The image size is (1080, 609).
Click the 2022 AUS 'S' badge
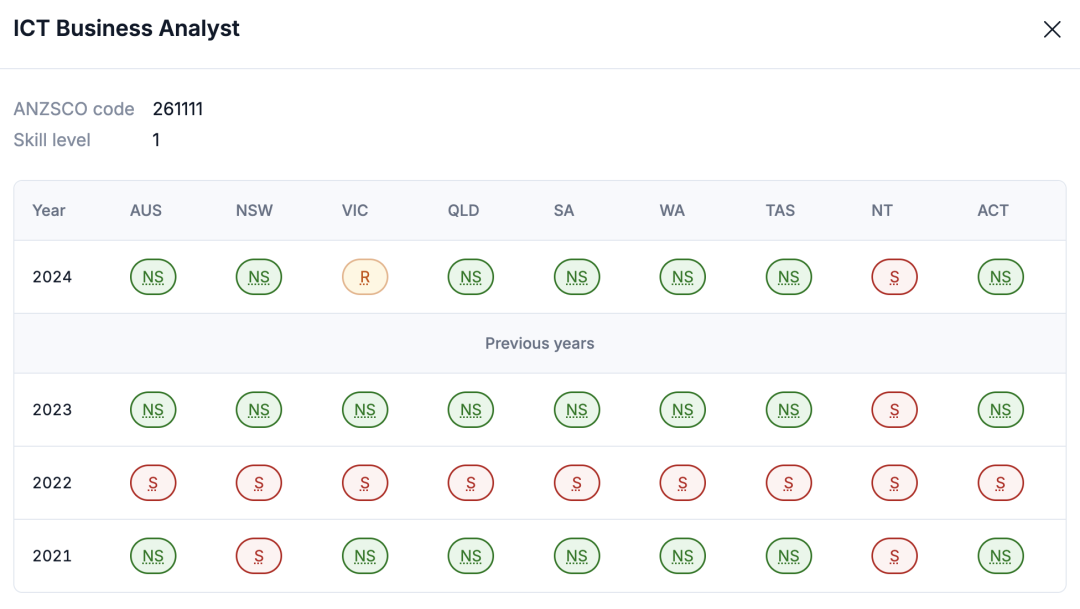(153, 483)
